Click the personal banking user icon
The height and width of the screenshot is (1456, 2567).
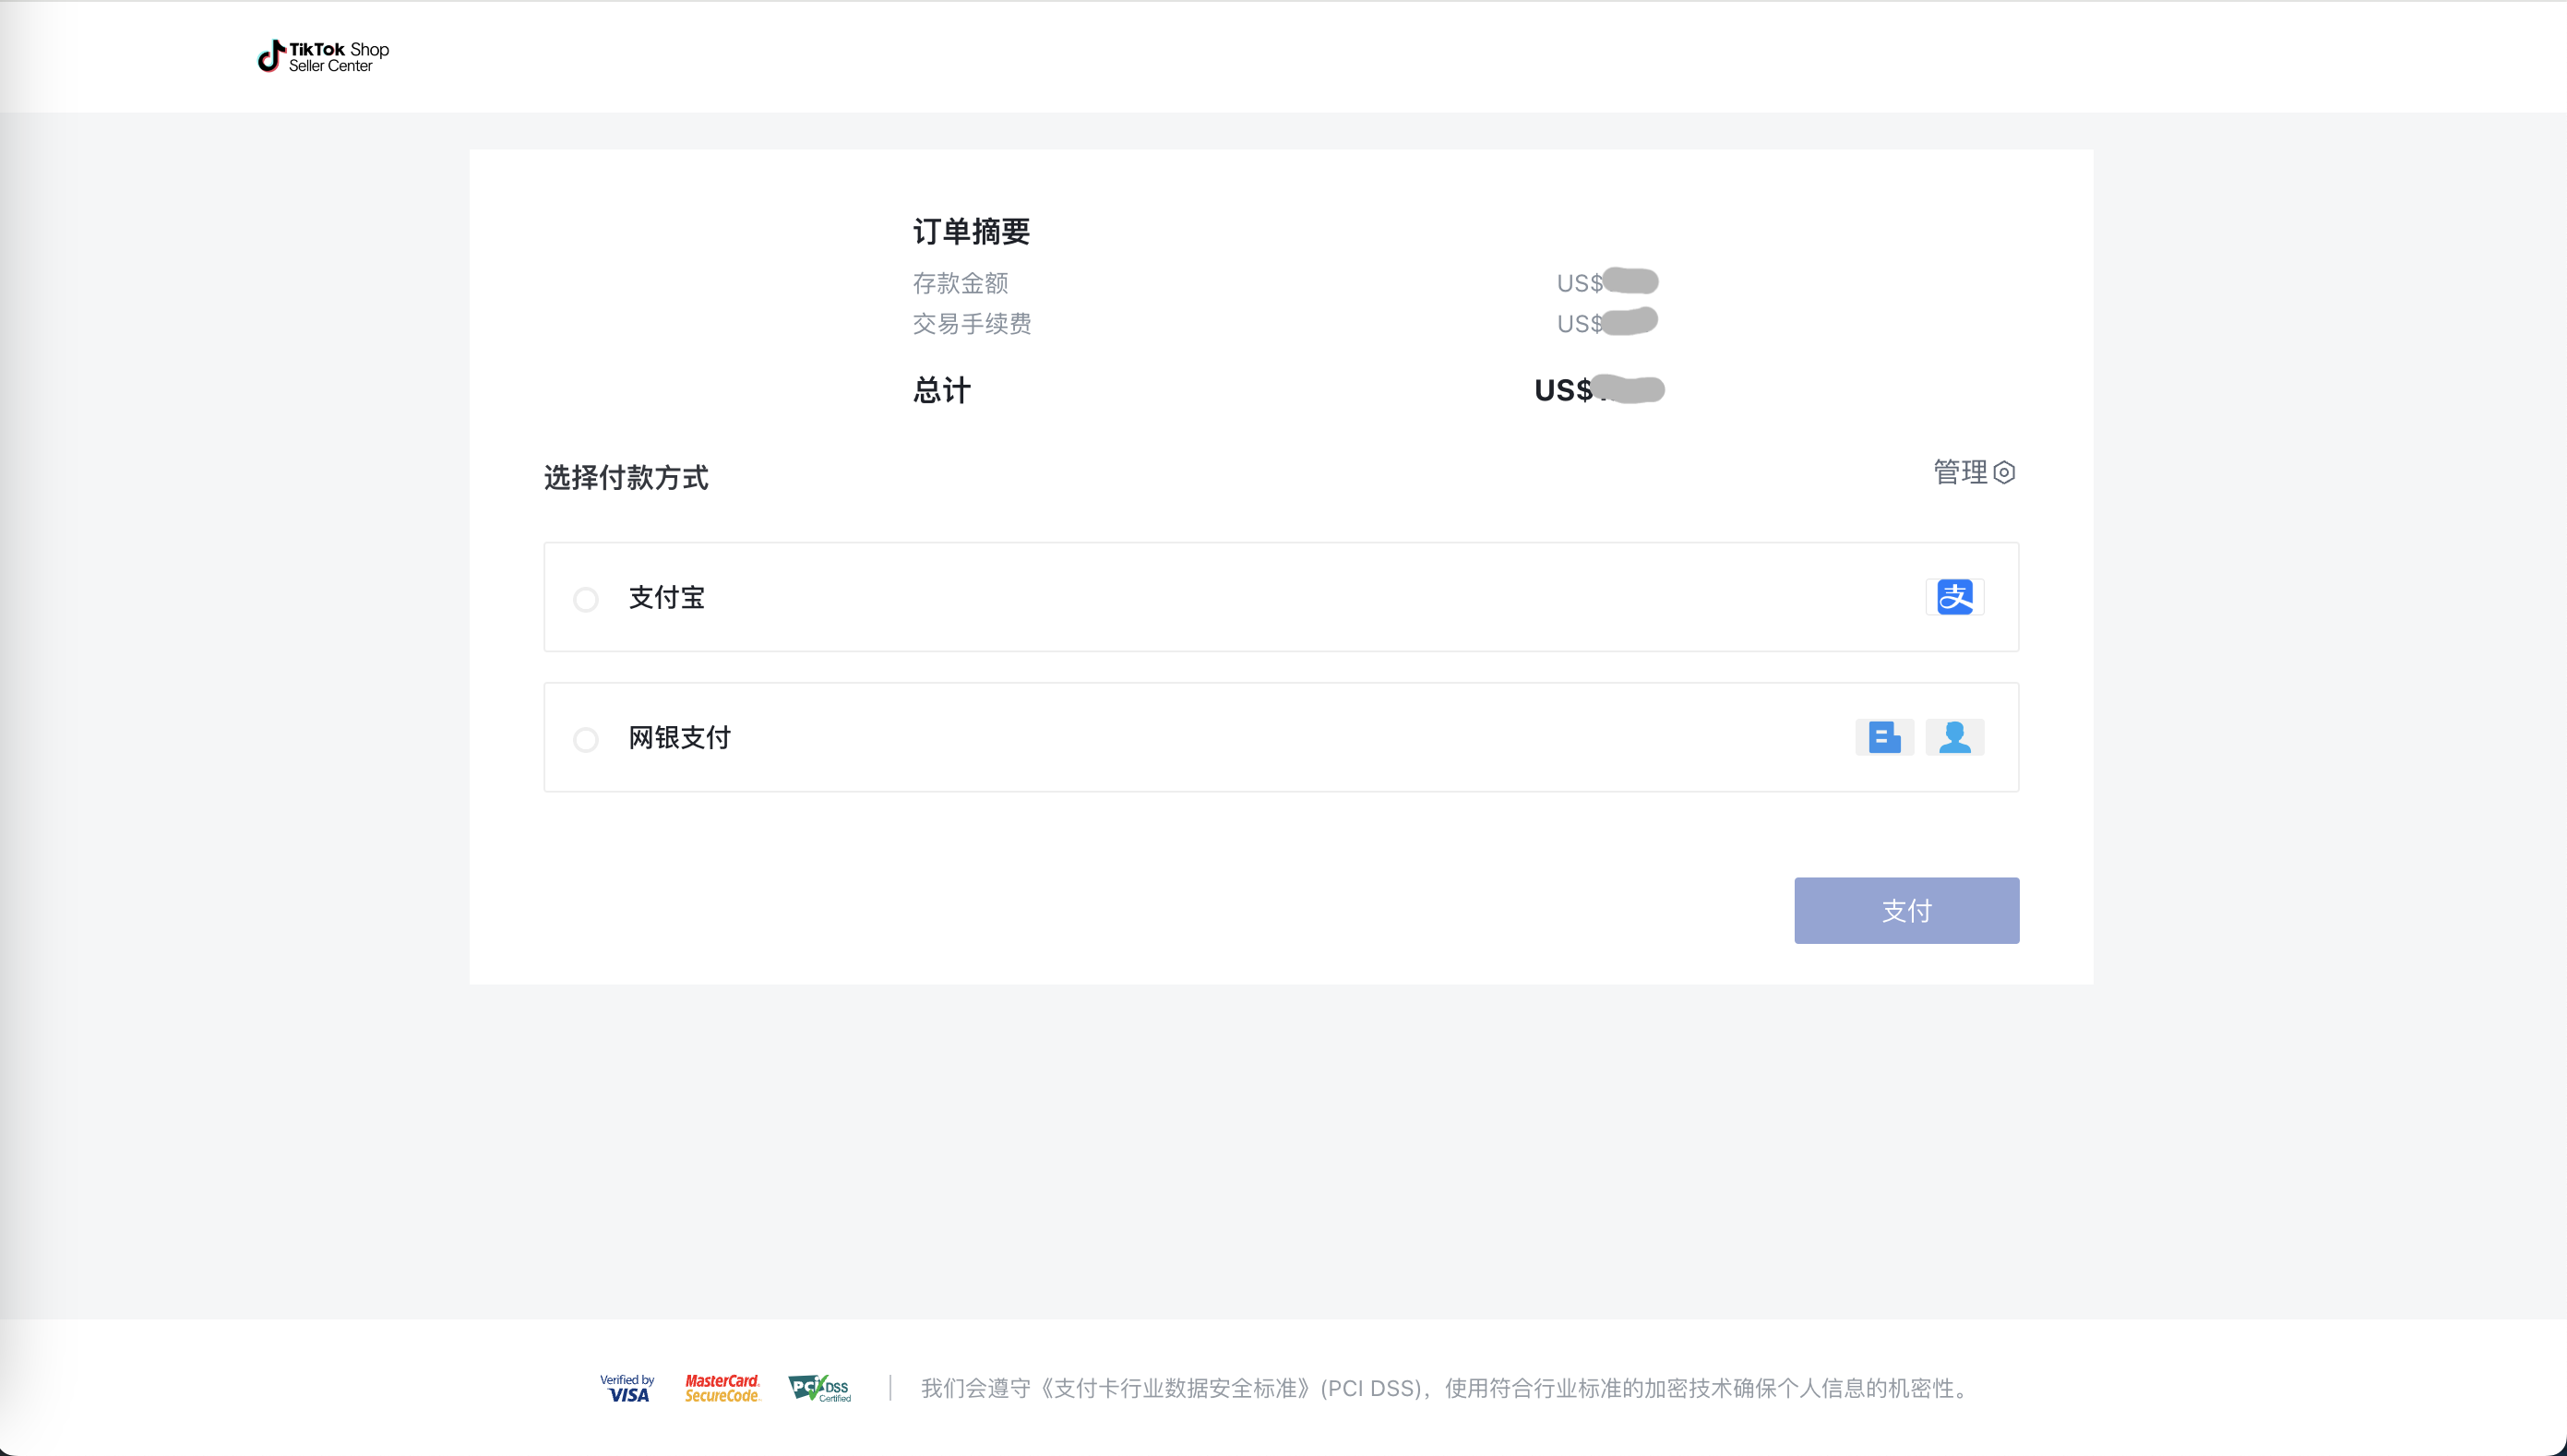[x=1955, y=737]
